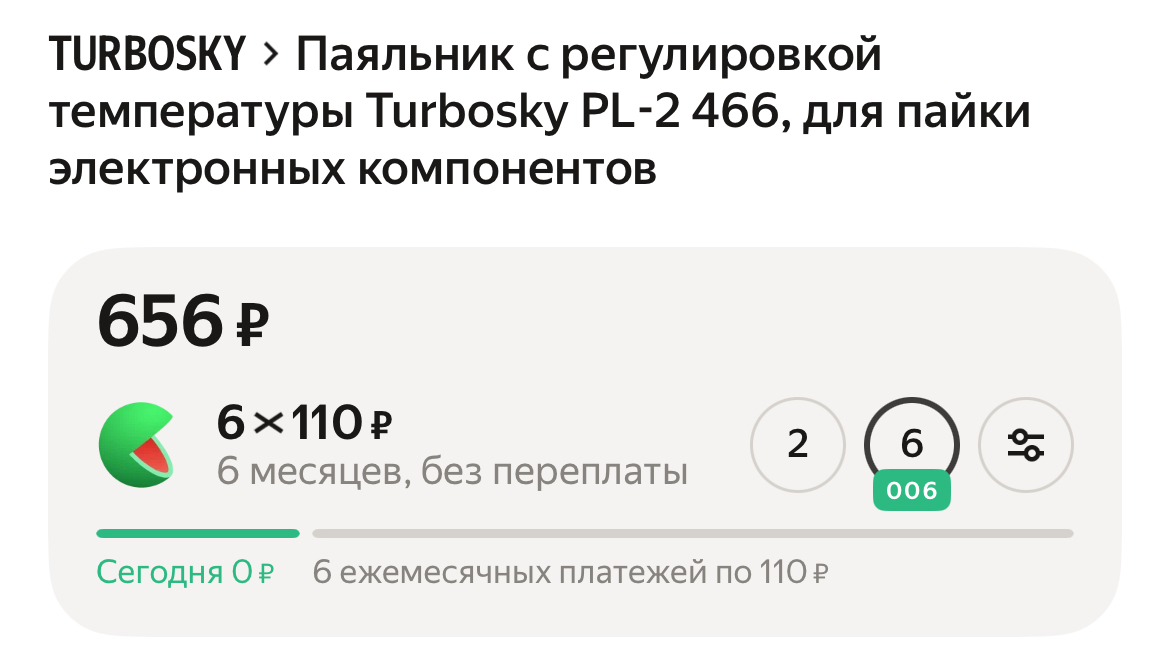The height and width of the screenshot is (656, 1170).
Task: Open installment settings sliders icon
Action: tap(1025, 444)
